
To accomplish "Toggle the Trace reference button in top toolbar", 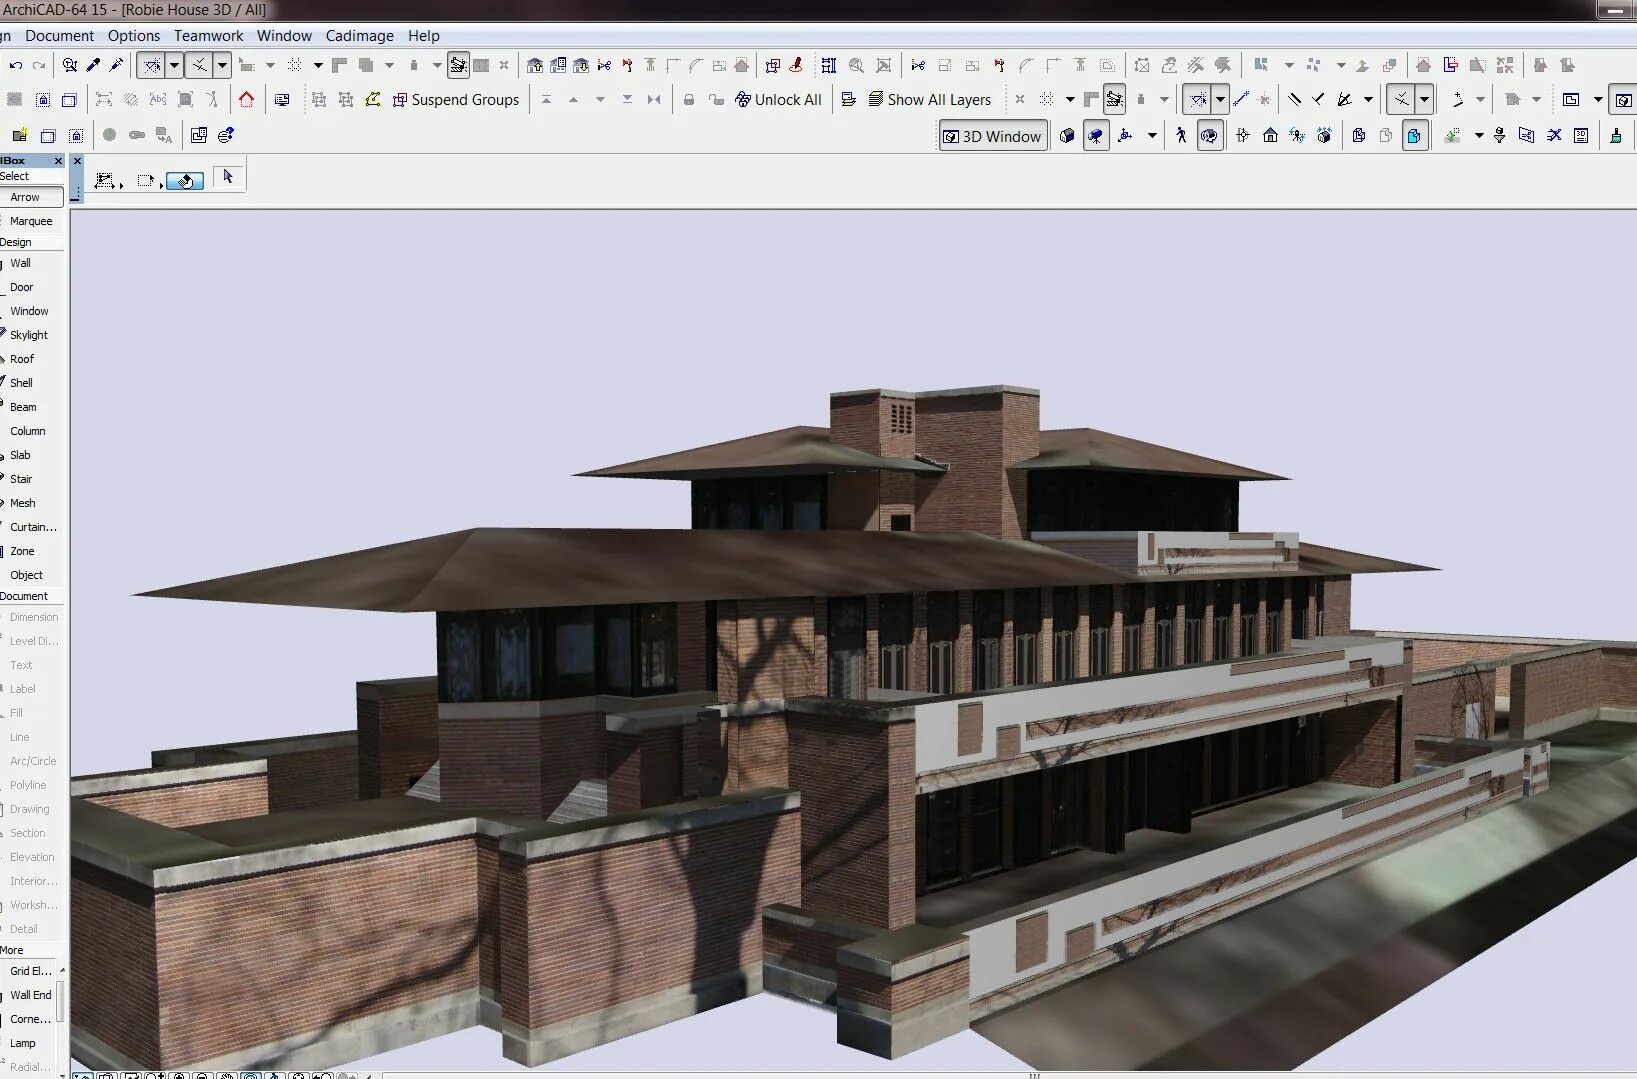I will 458,65.
